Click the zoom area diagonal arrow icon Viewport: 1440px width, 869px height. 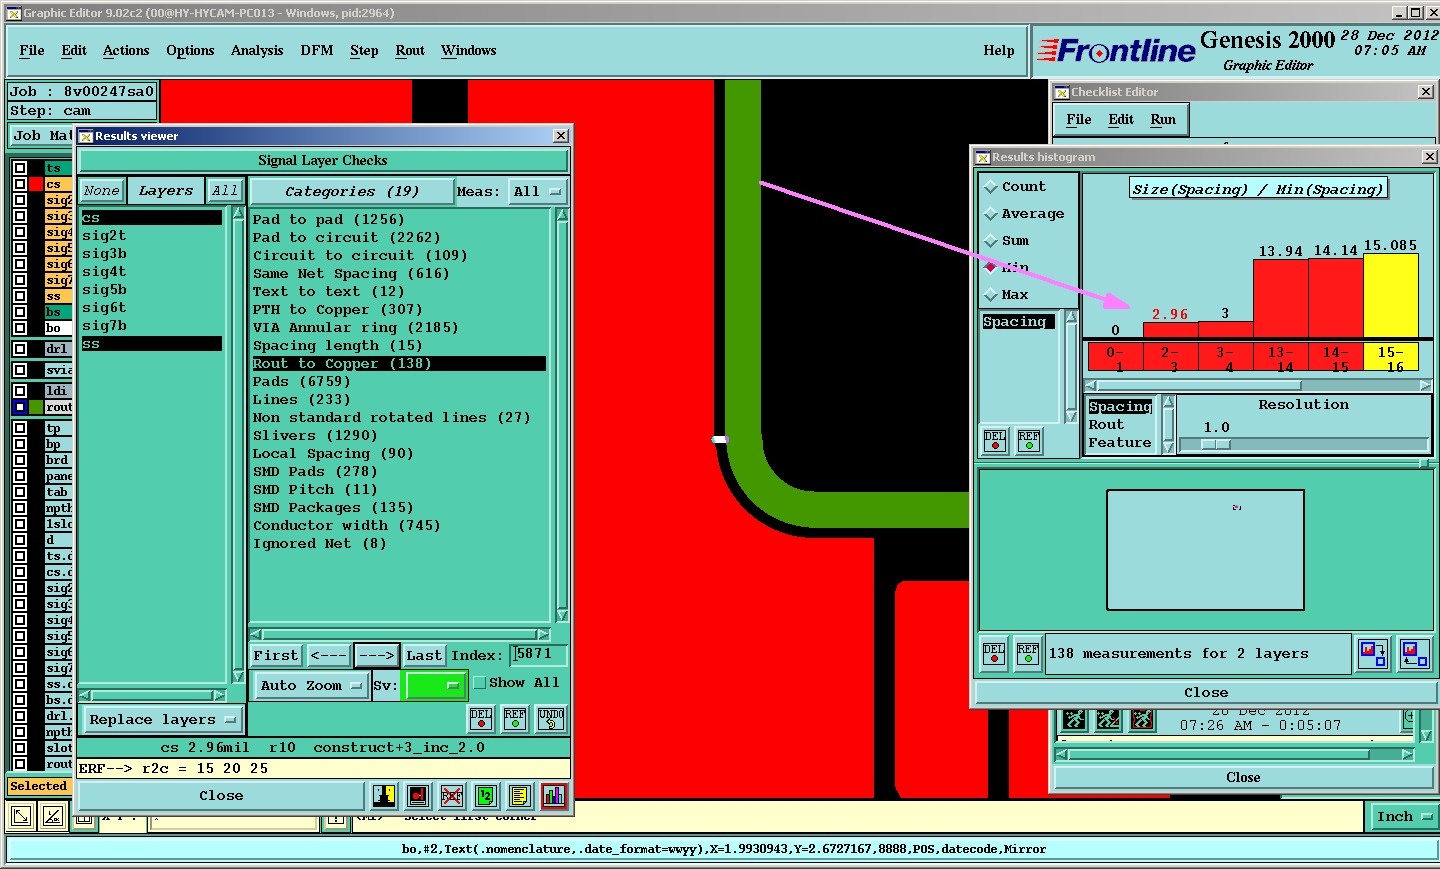[x=20, y=817]
